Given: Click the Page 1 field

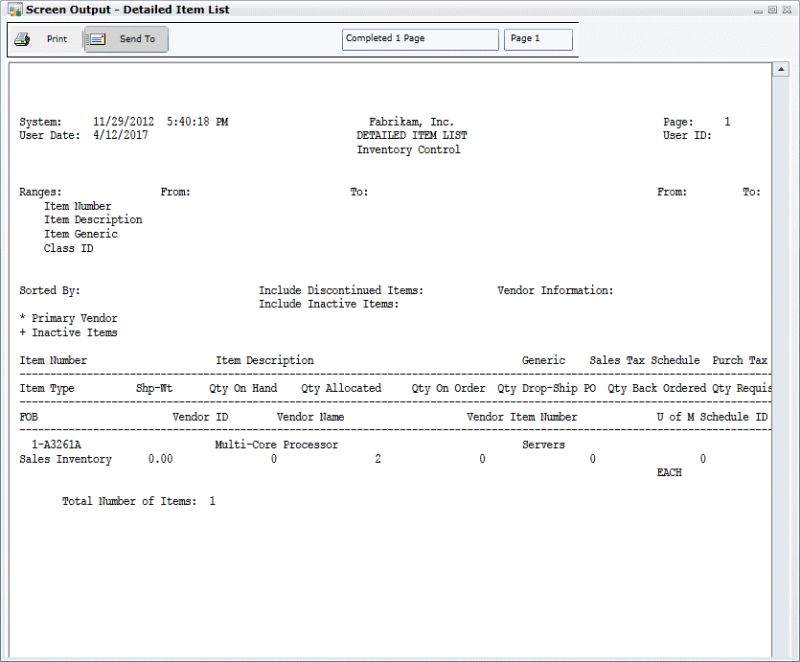Looking at the screenshot, I should (538, 39).
